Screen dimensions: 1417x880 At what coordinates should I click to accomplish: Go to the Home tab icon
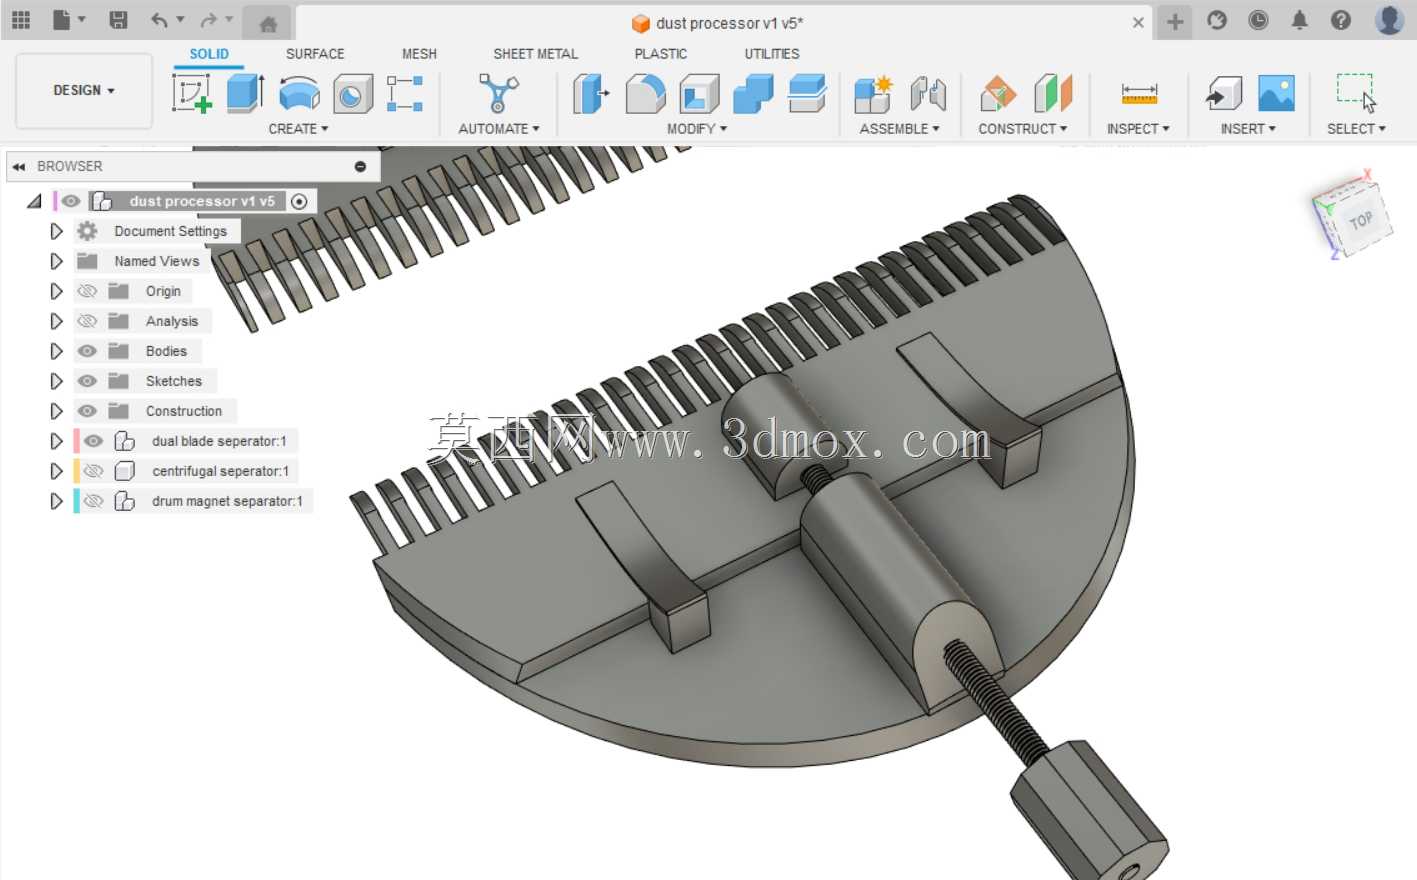pyautogui.click(x=267, y=24)
